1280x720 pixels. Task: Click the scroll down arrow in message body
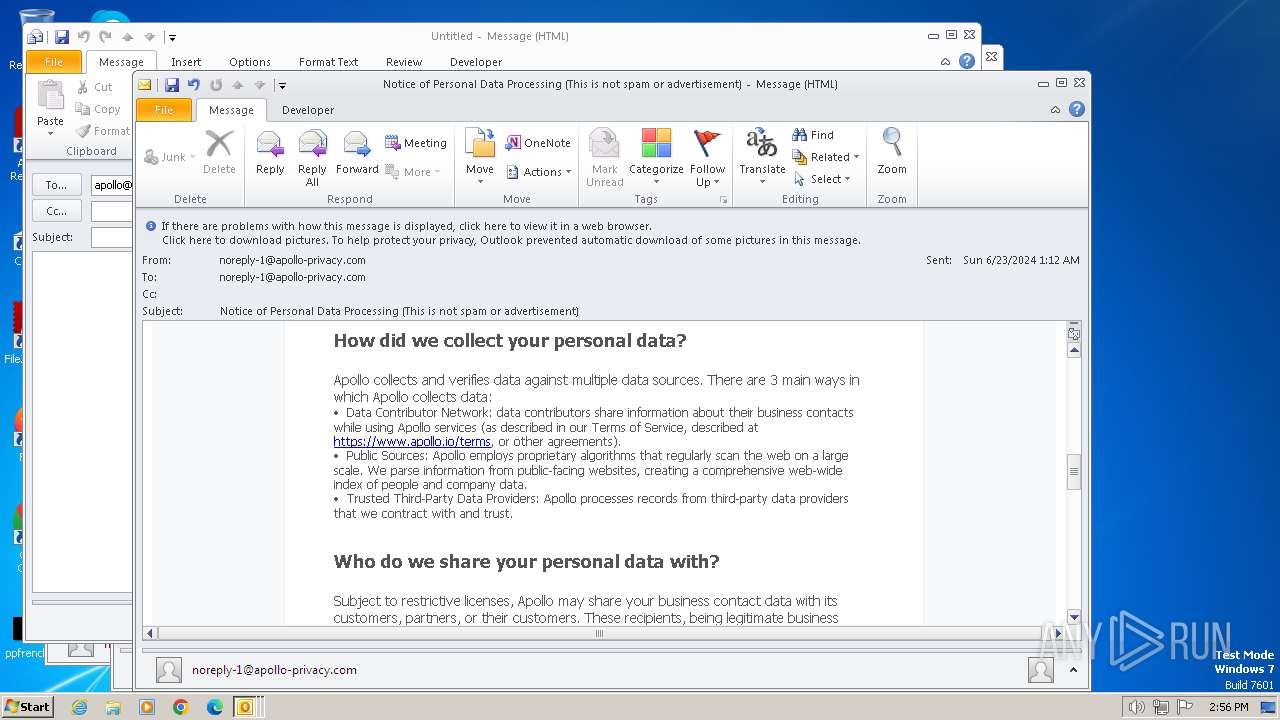click(x=1074, y=617)
